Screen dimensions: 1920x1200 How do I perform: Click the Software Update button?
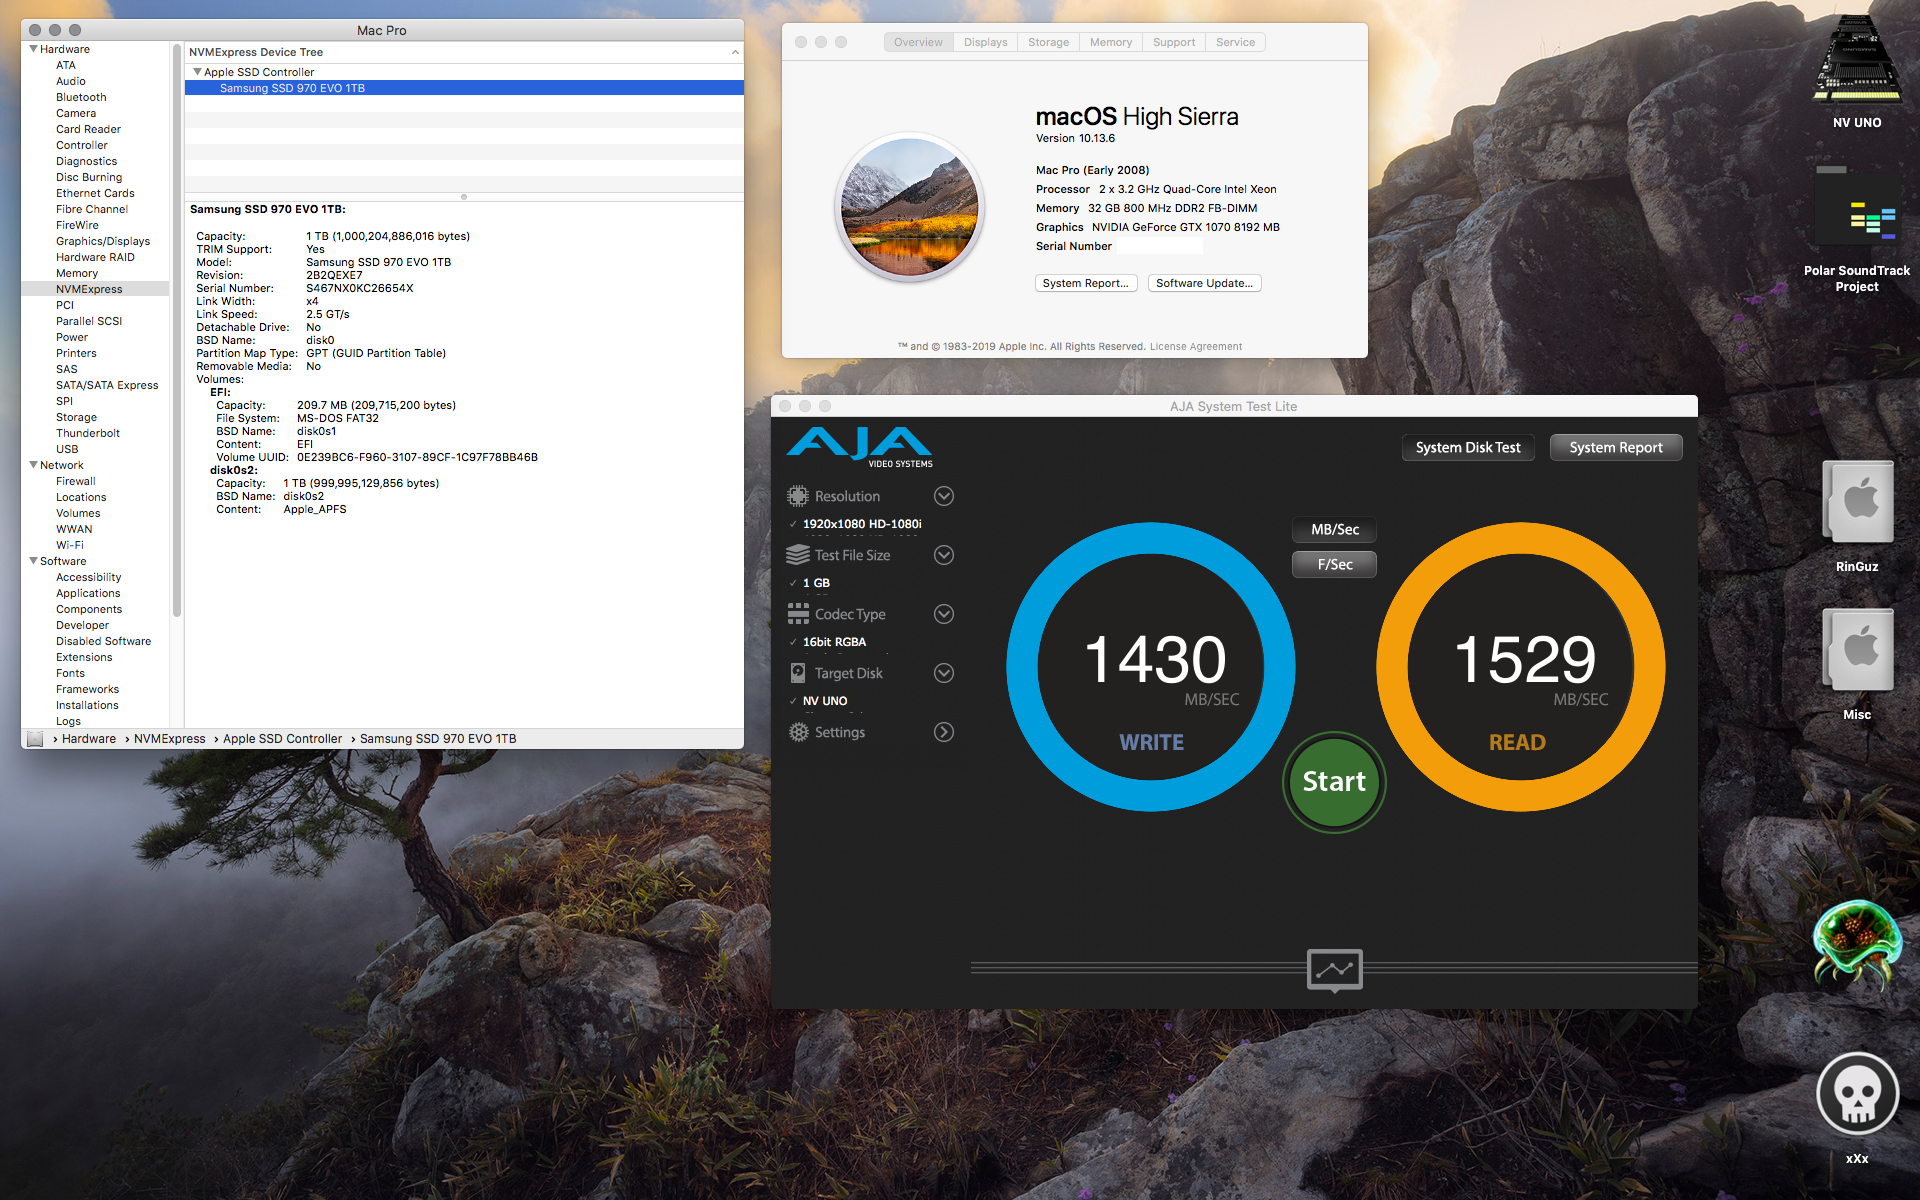pos(1204,283)
